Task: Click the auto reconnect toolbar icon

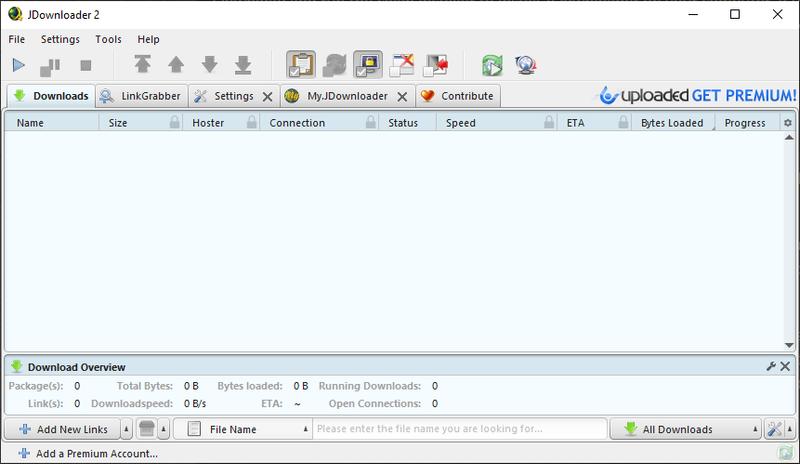Action: pos(334,65)
